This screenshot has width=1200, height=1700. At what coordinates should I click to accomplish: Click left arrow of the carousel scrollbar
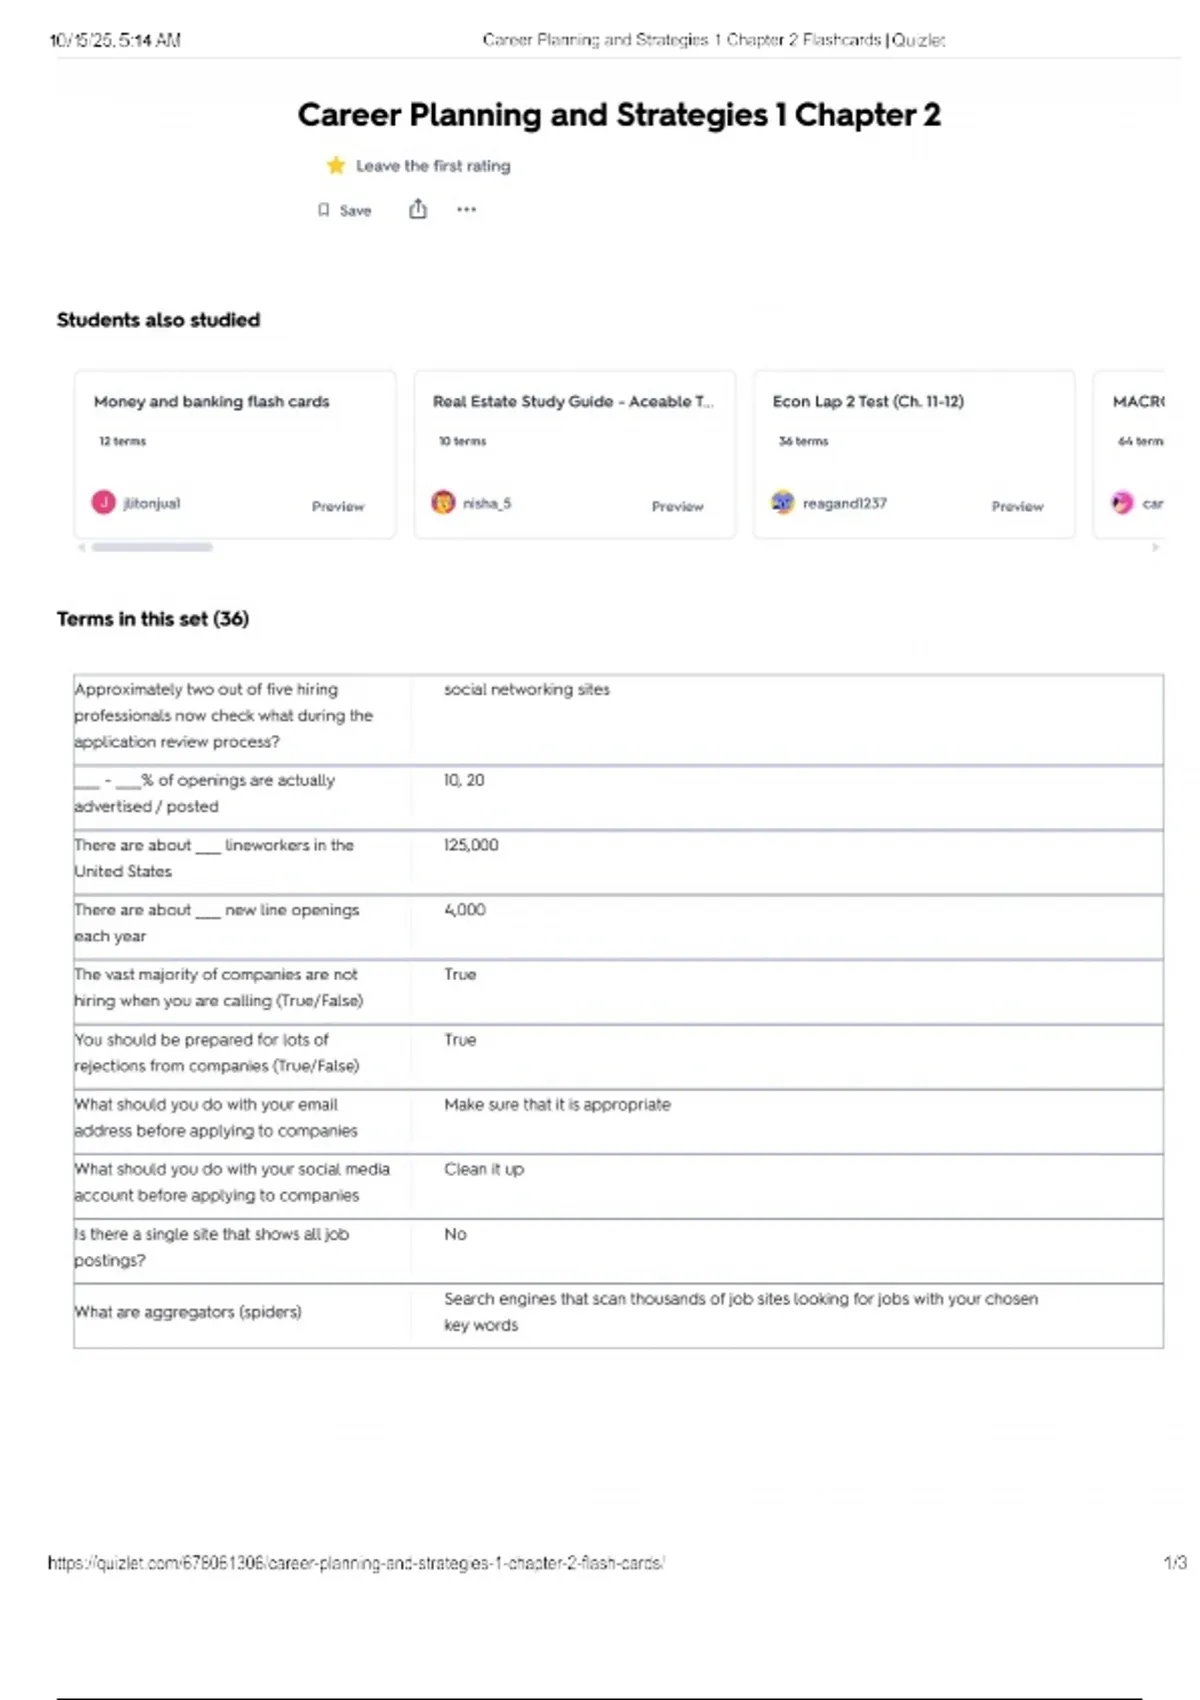pyautogui.click(x=81, y=547)
